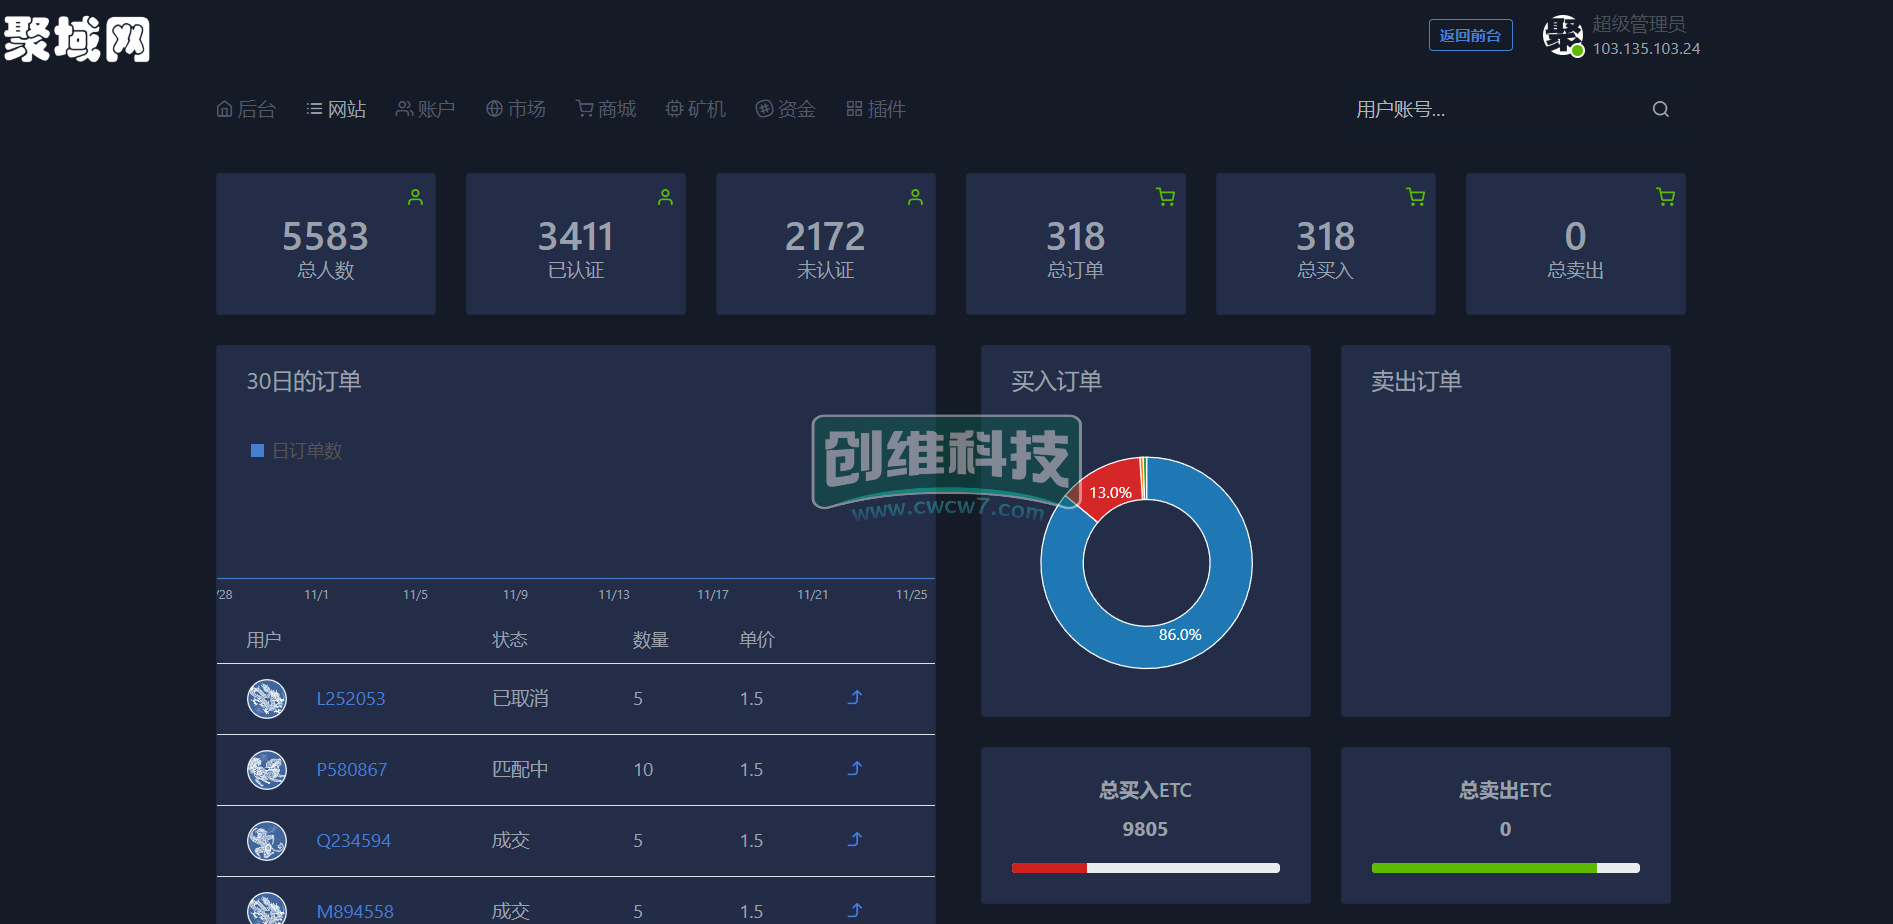Expand the 矿机 navigation menu
This screenshot has width=1893, height=924.
click(696, 109)
